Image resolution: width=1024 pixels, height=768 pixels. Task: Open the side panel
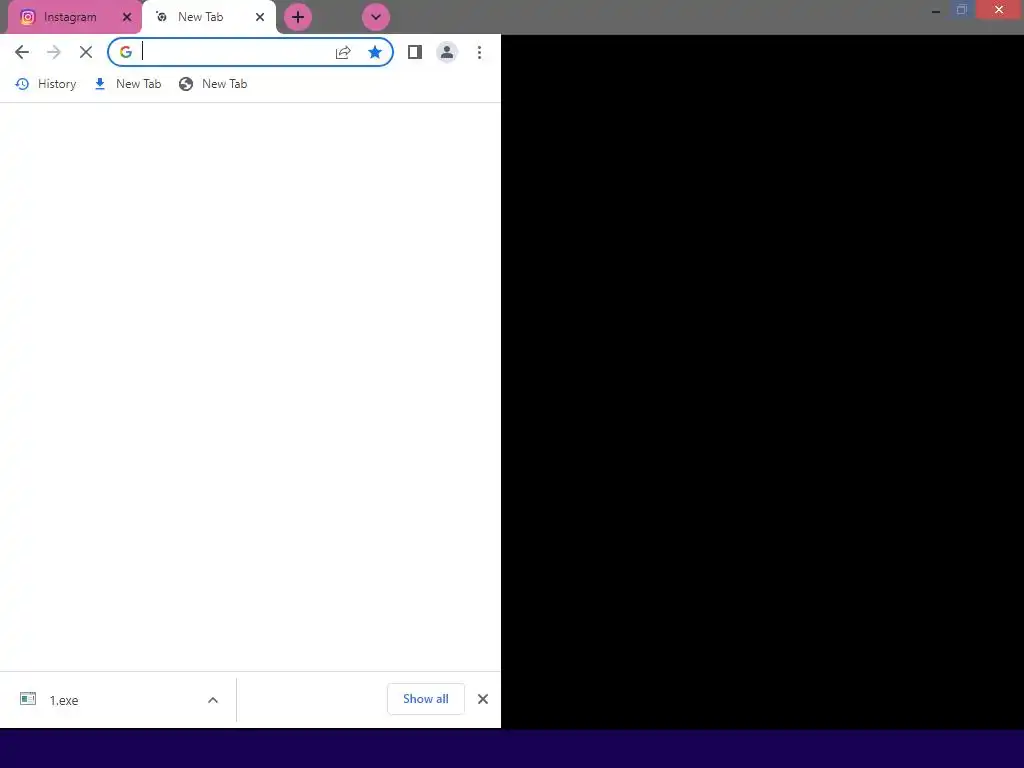point(415,52)
